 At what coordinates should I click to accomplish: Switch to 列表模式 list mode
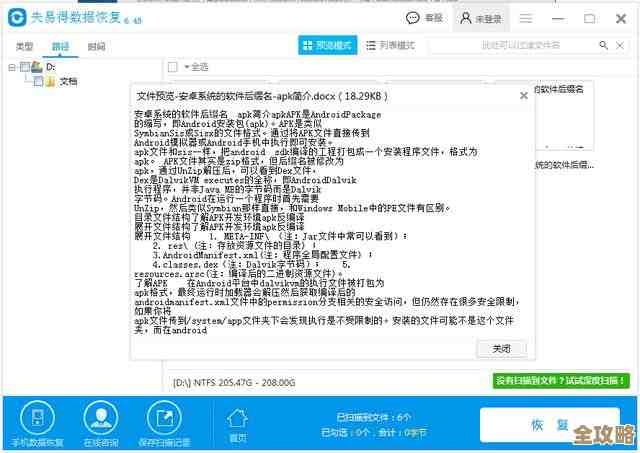point(391,45)
